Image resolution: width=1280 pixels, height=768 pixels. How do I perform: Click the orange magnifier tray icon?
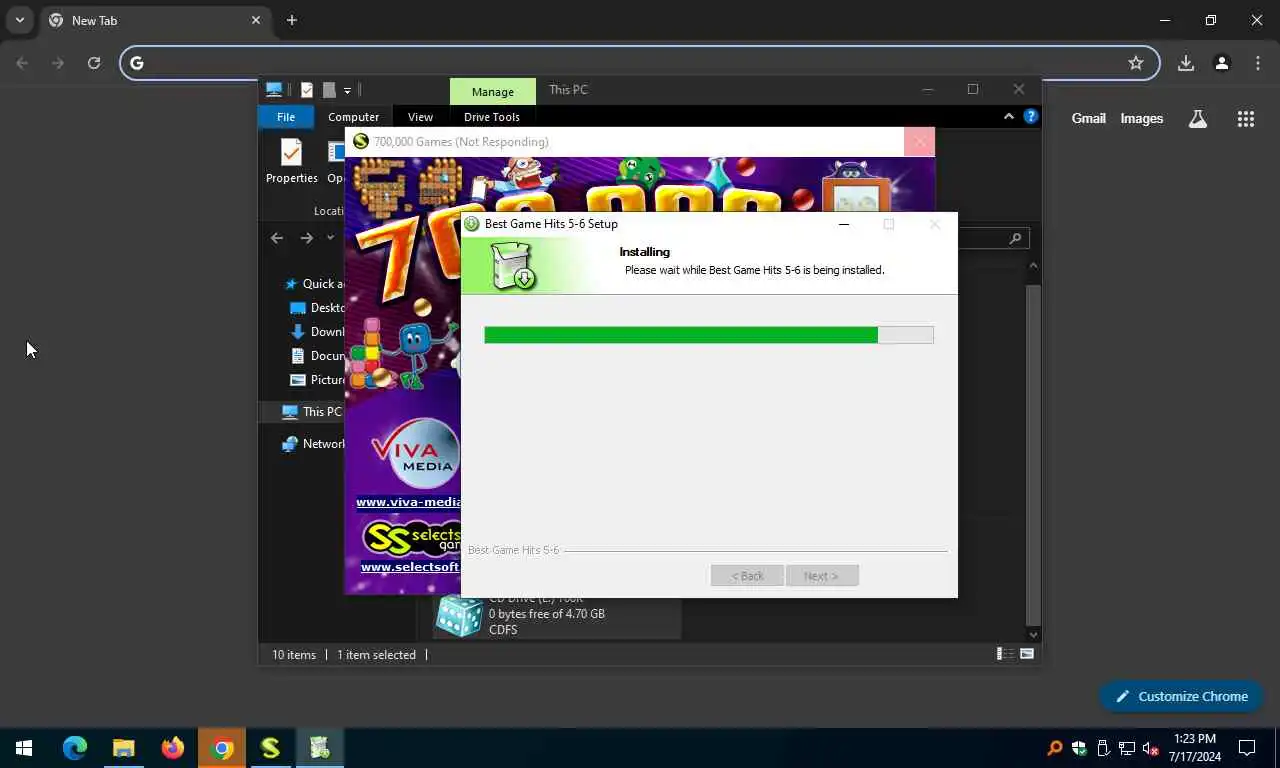click(x=1055, y=748)
